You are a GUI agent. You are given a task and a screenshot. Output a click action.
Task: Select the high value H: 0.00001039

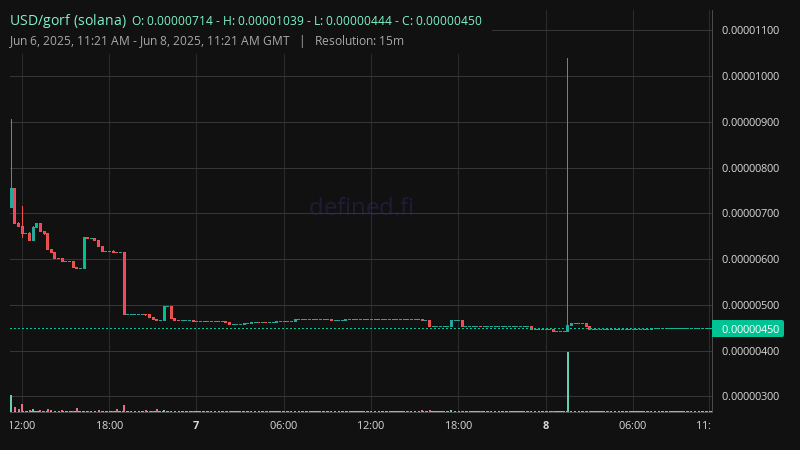[x=263, y=21]
